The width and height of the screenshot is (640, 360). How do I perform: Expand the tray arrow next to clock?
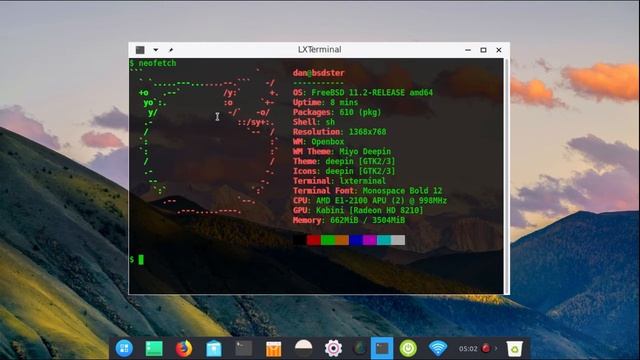click(x=496, y=349)
